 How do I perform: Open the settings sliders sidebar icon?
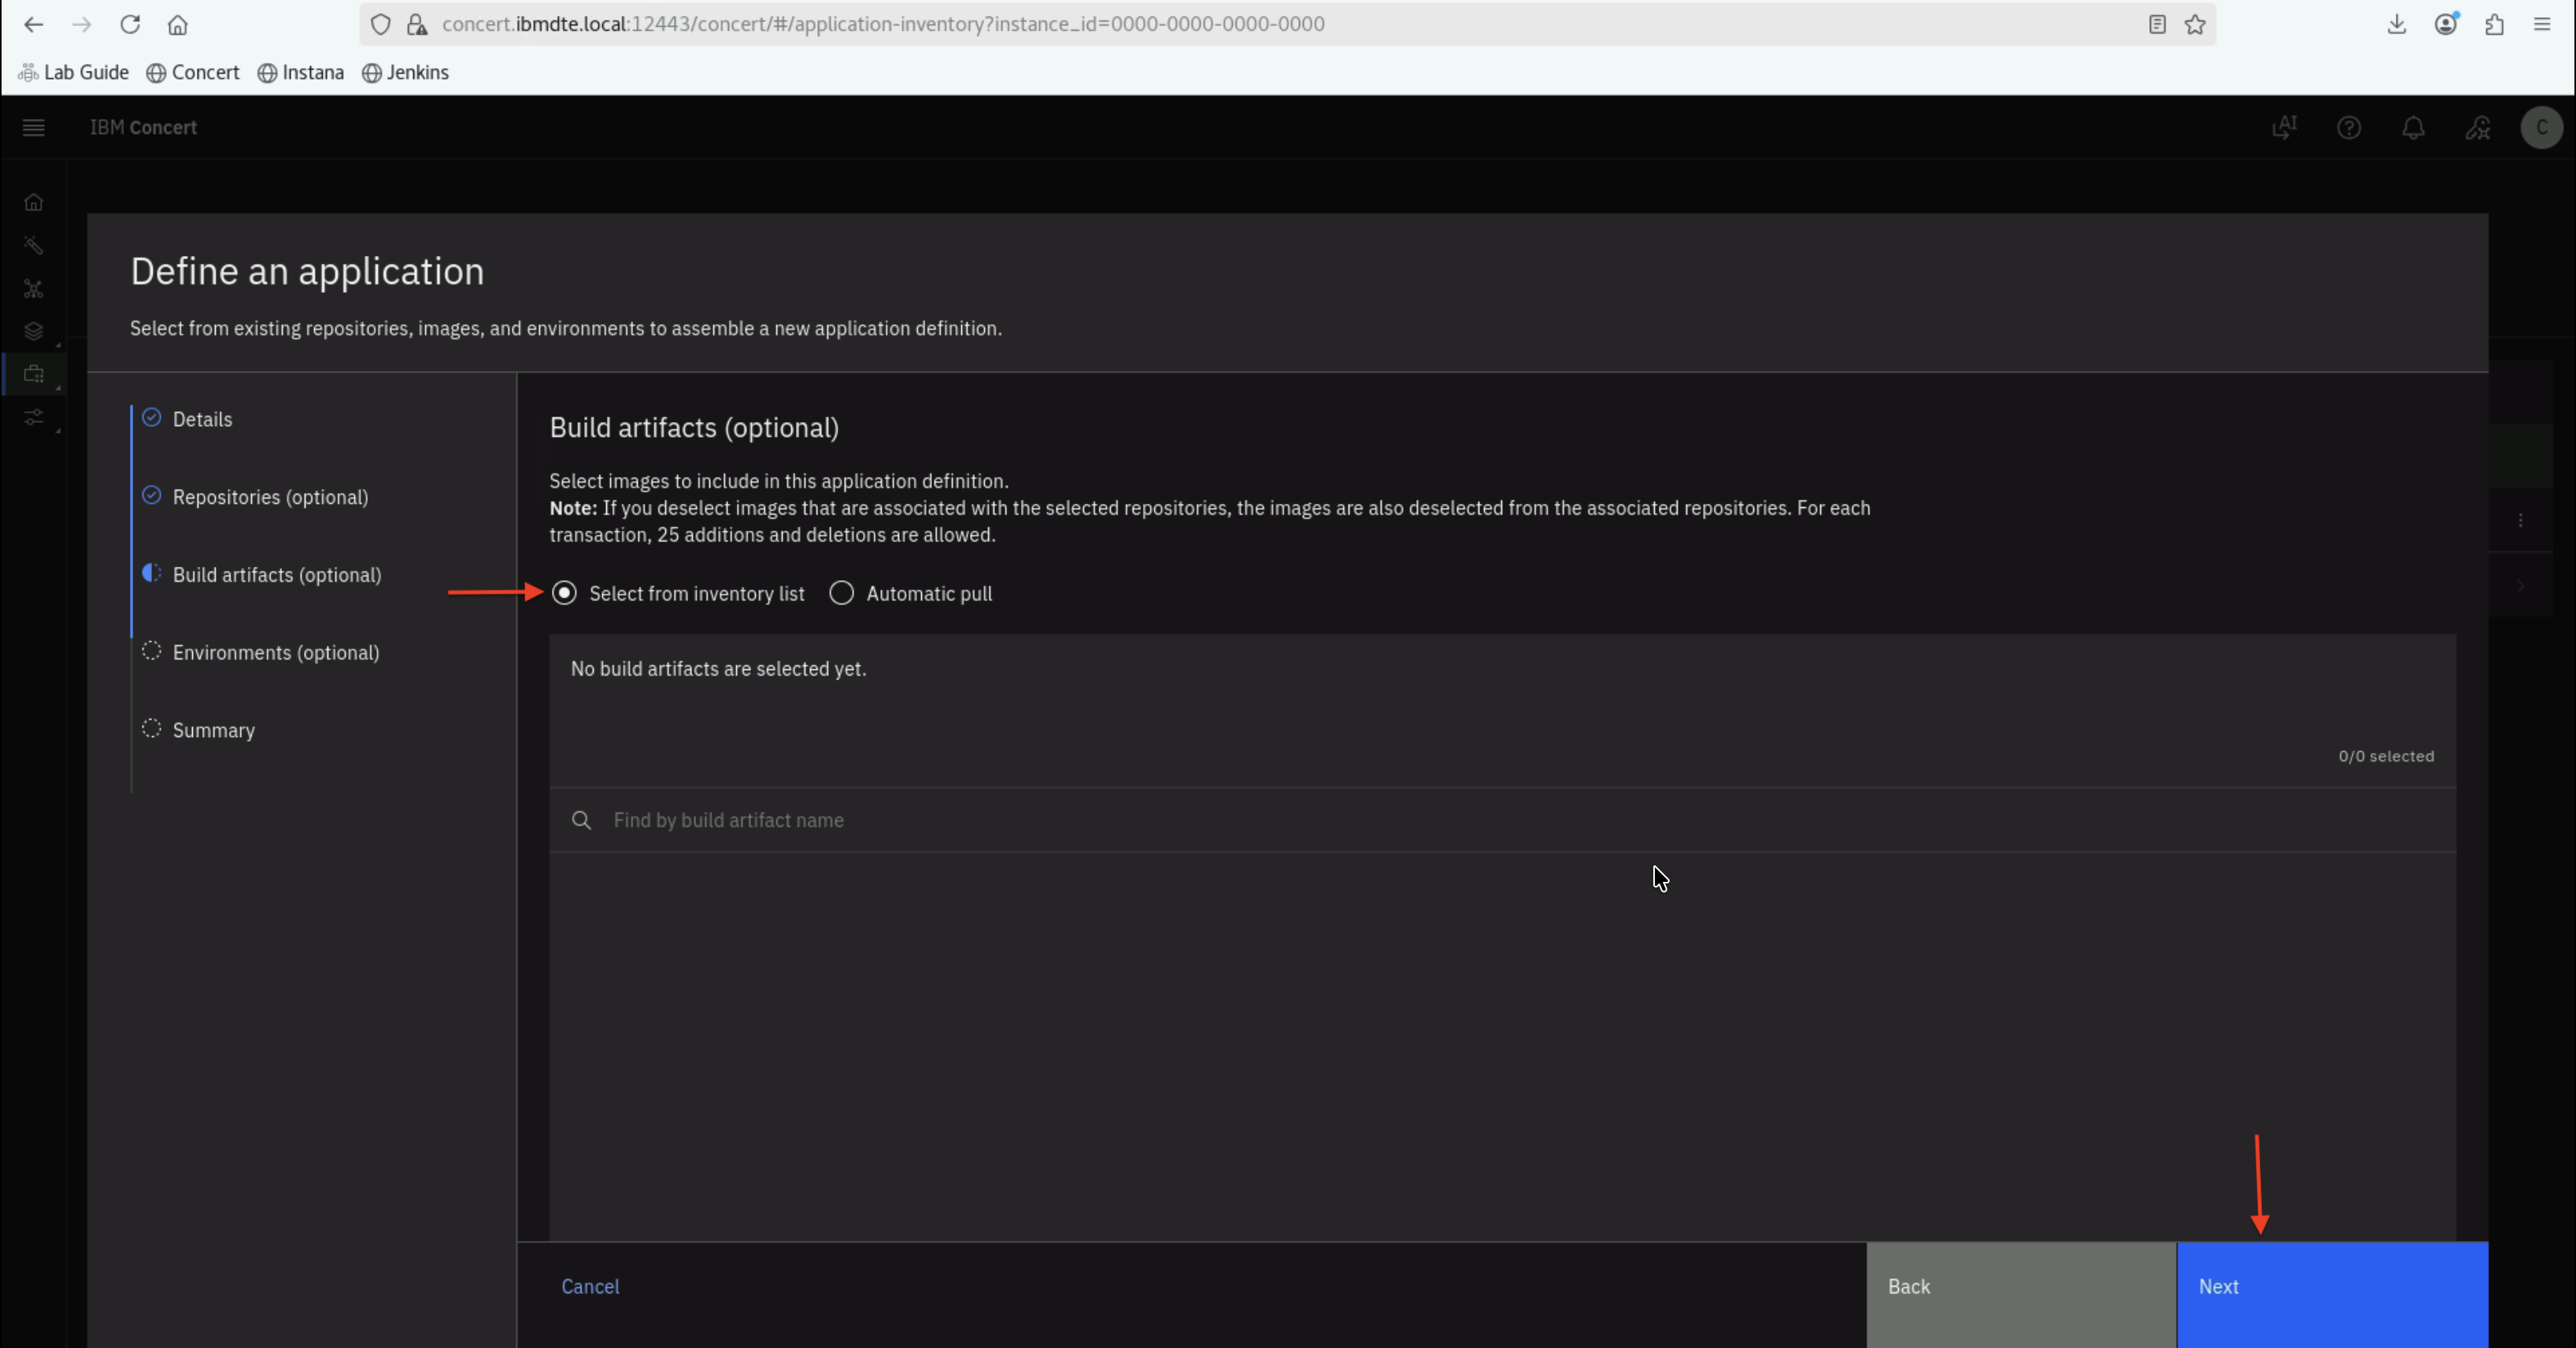tap(34, 417)
